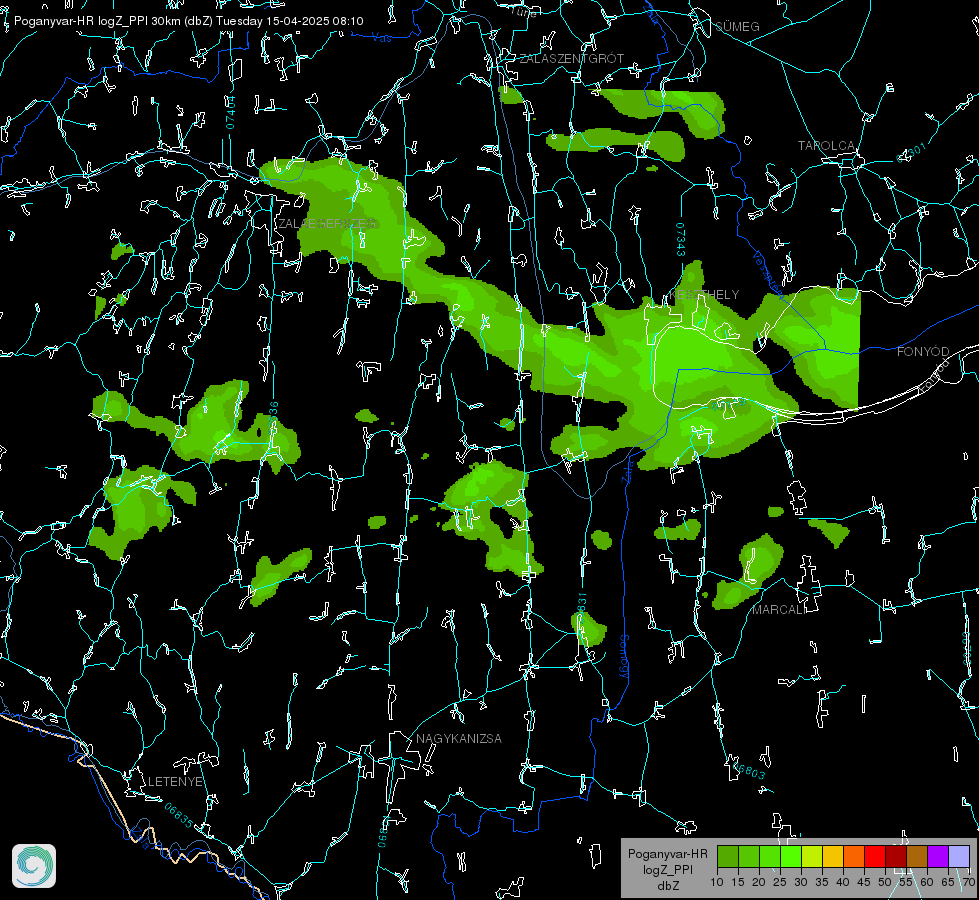Click the 06835 road number label
The width and height of the screenshot is (979, 900).
coord(179,815)
